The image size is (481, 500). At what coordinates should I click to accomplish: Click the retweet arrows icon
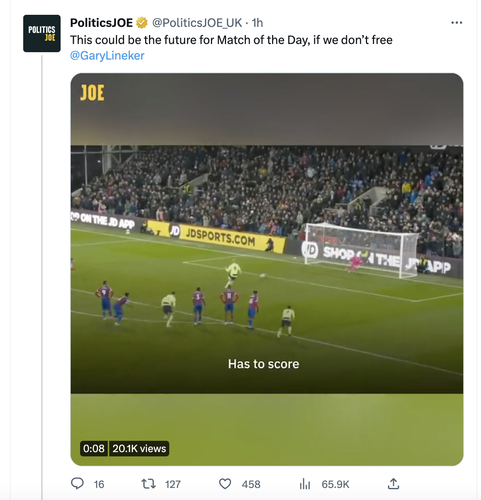(148, 484)
